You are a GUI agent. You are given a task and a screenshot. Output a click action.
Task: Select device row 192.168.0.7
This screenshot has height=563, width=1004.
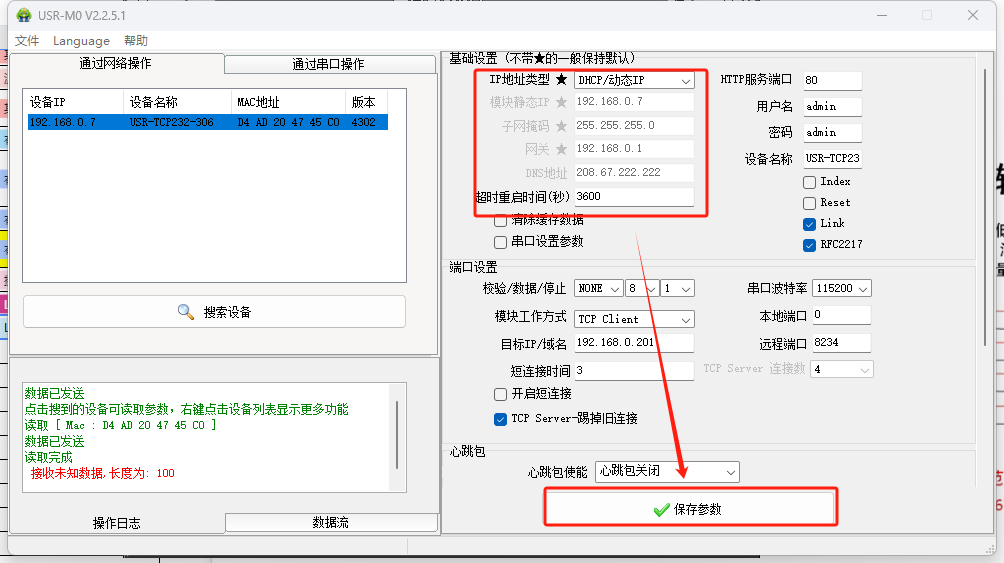207,122
